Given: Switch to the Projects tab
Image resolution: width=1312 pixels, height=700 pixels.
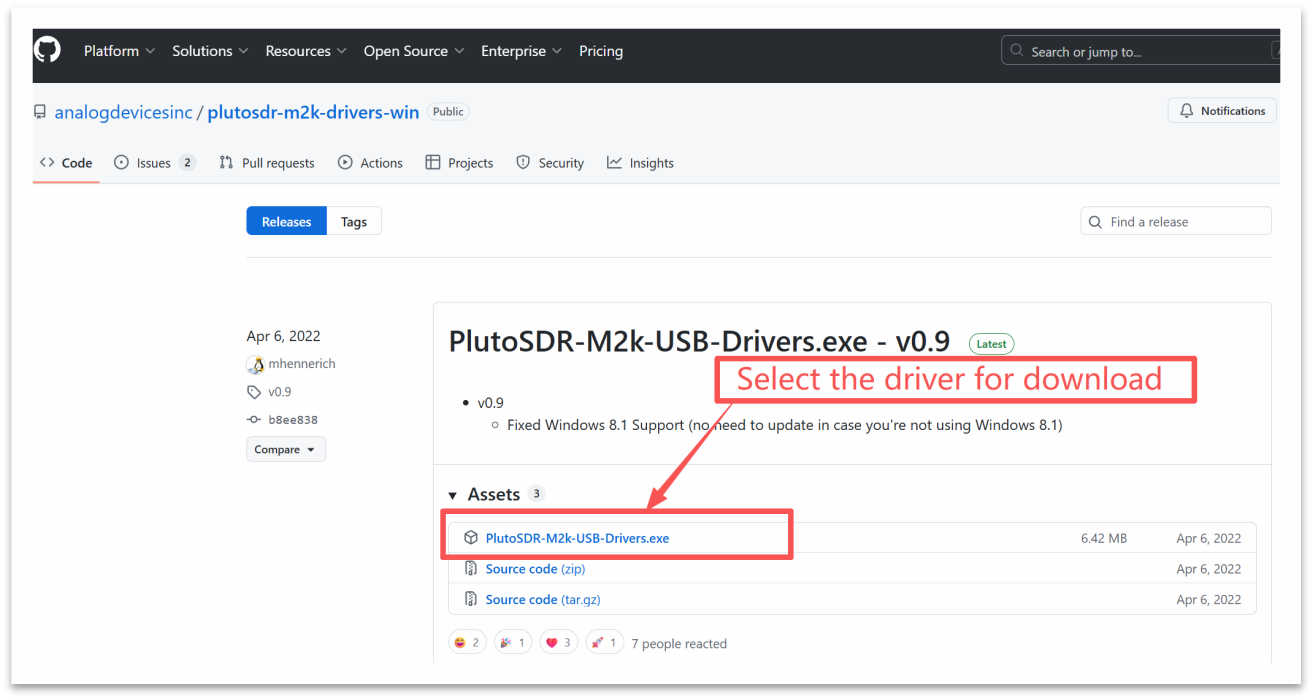Looking at the screenshot, I should (x=459, y=163).
